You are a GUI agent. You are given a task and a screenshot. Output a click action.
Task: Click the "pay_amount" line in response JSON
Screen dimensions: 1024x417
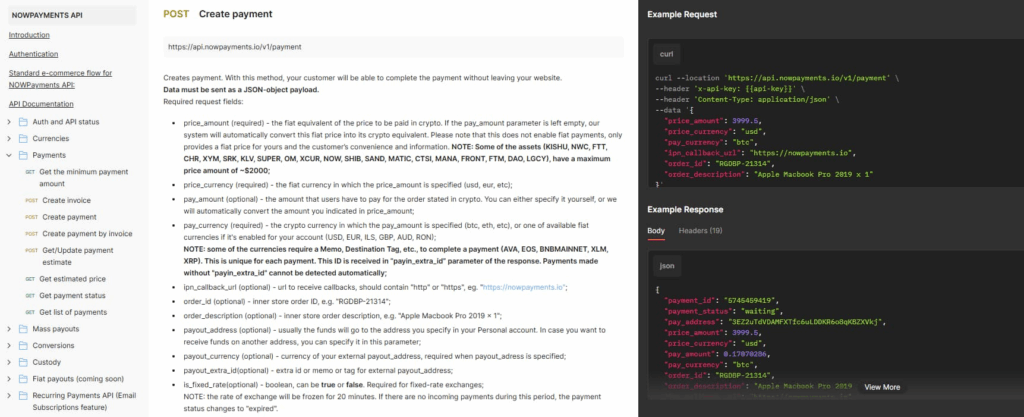tap(718, 354)
